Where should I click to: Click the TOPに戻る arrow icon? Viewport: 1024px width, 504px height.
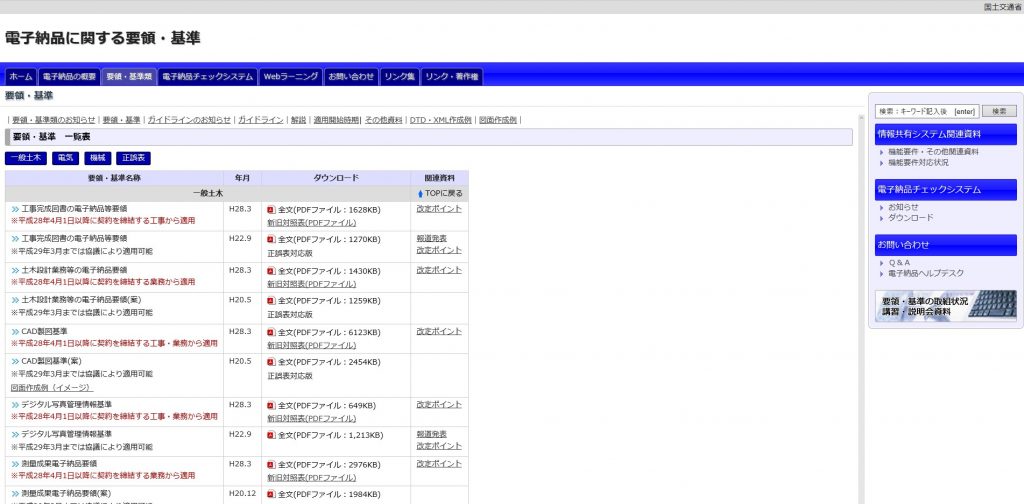[420, 193]
